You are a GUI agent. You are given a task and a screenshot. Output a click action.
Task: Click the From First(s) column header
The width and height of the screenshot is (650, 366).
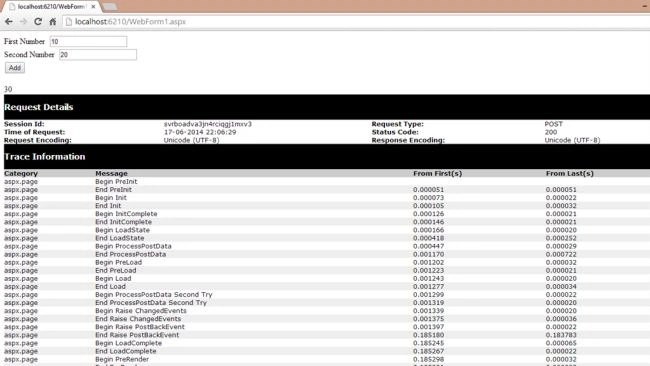[438, 173]
